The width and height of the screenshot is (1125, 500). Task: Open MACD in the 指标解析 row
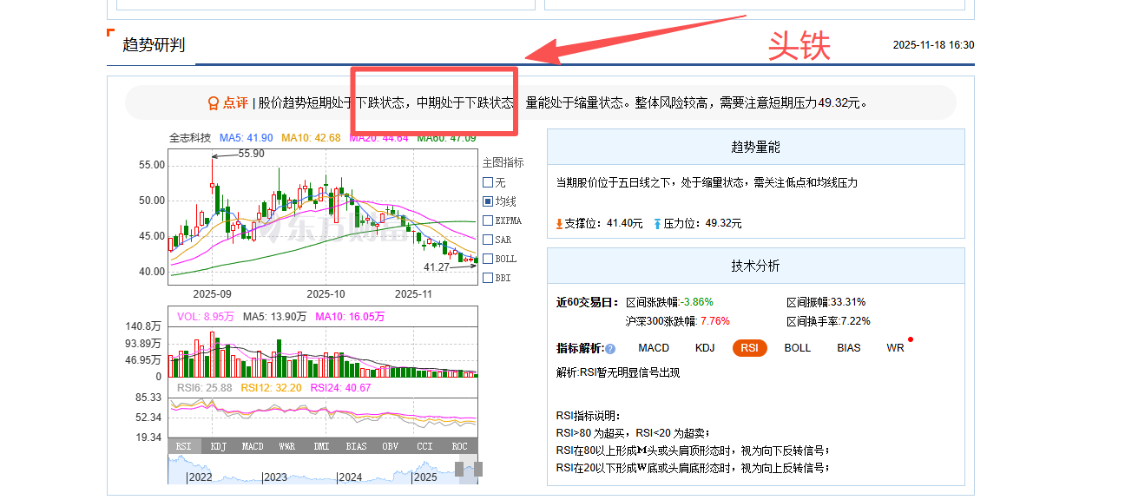tap(654, 348)
